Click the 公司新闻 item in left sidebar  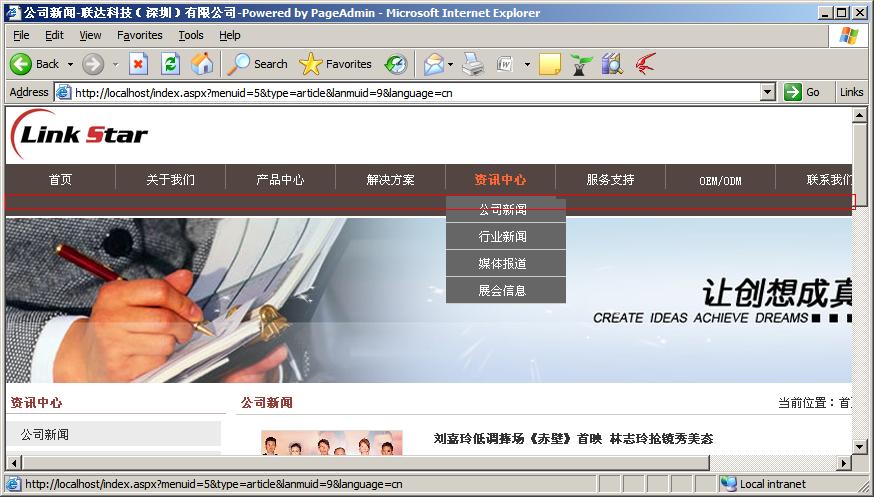(45, 435)
